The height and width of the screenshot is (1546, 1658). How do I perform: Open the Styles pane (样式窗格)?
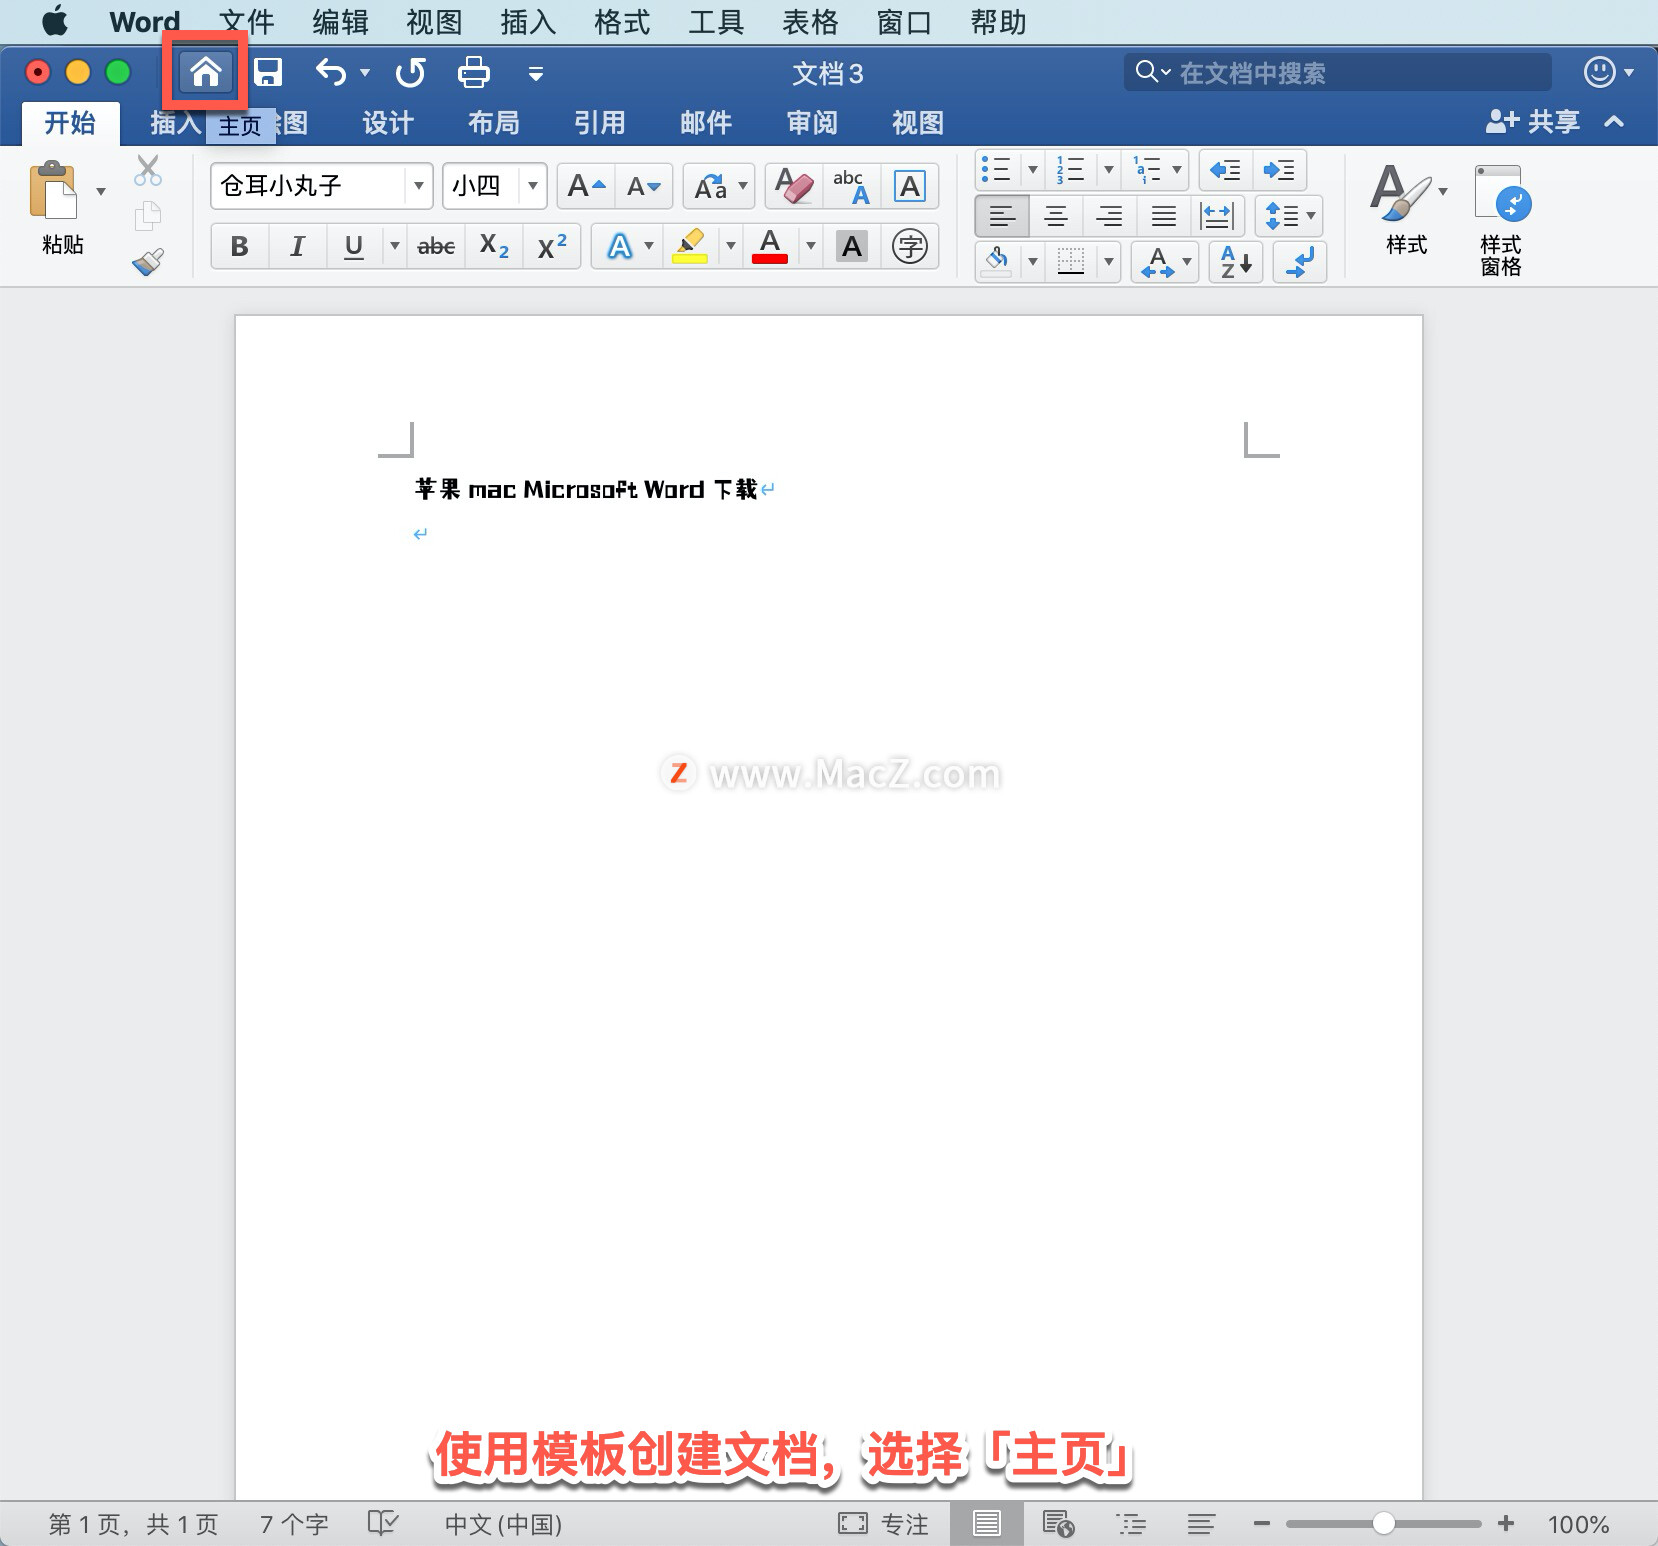(x=1501, y=220)
